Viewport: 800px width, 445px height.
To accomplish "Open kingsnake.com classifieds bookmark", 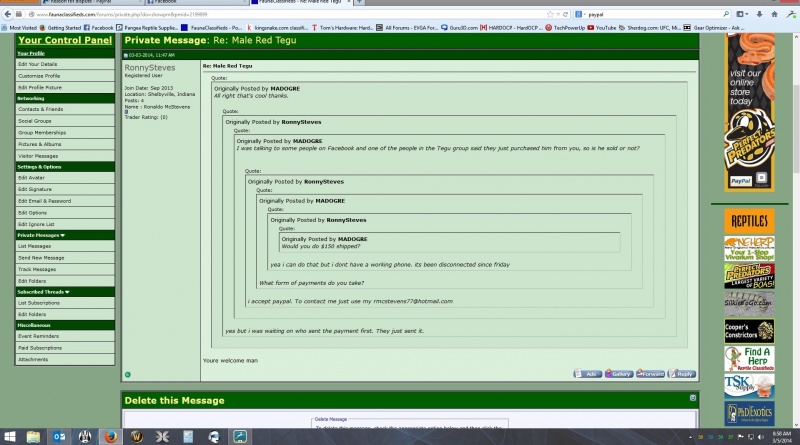I will pos(278,28).
